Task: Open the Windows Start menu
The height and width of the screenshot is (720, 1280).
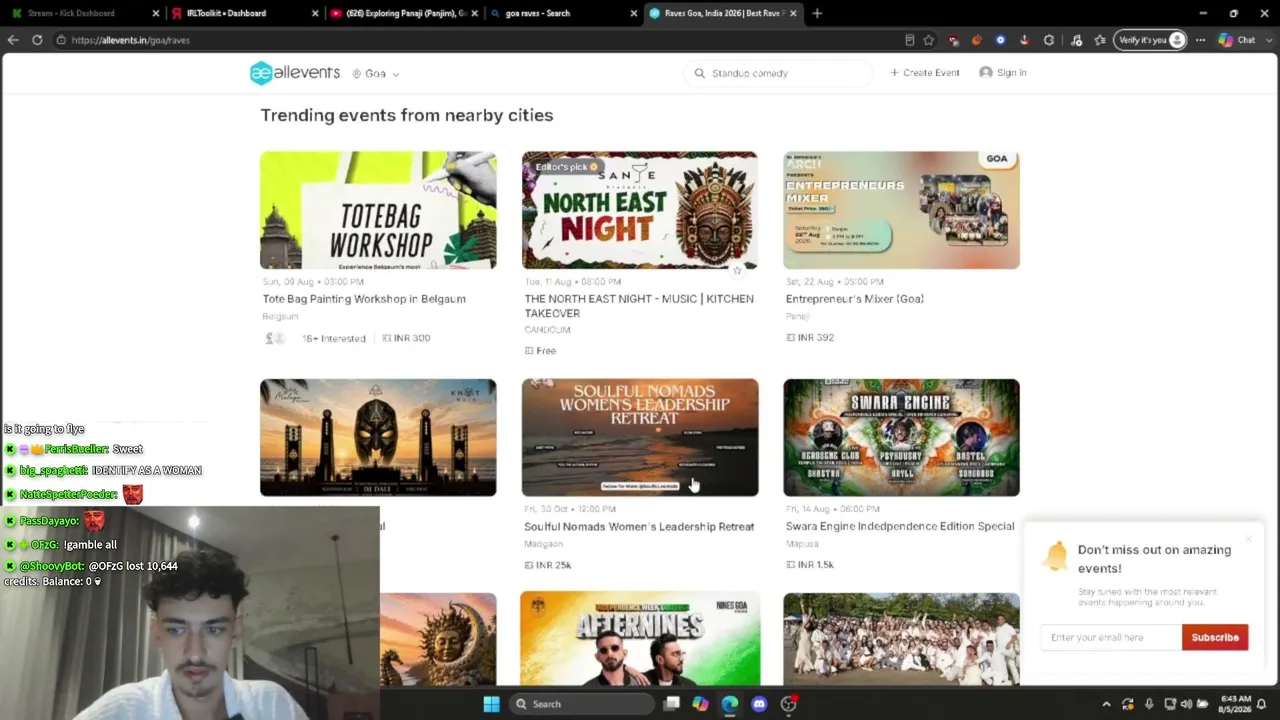Action: click(491, 704)
